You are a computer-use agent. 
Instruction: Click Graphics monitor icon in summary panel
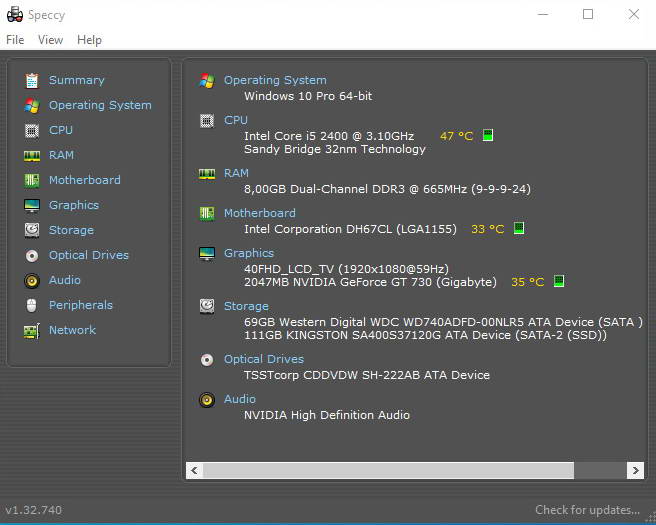[x=207, y=254]
